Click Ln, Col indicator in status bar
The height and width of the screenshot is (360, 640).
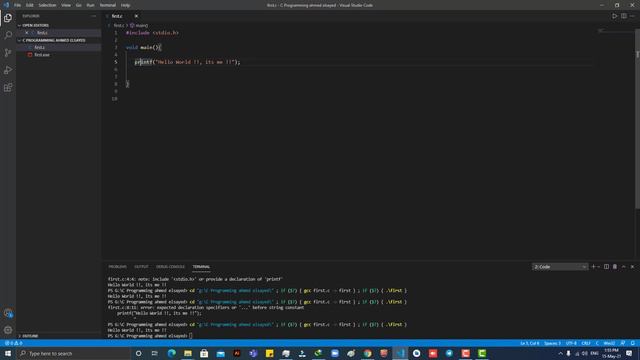pos(529,343)
